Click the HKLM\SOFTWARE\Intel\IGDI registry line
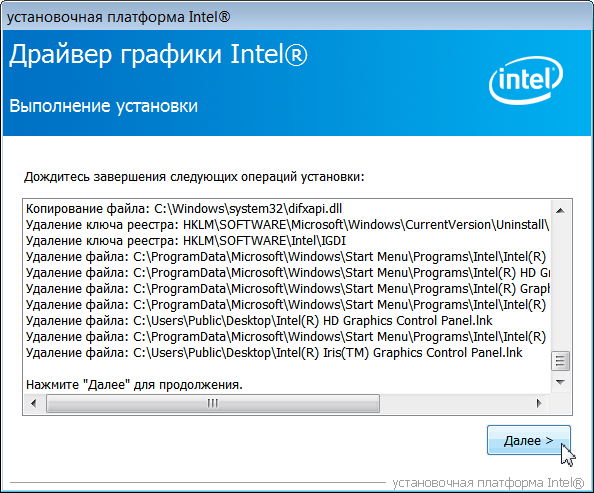 pos(186,241)
